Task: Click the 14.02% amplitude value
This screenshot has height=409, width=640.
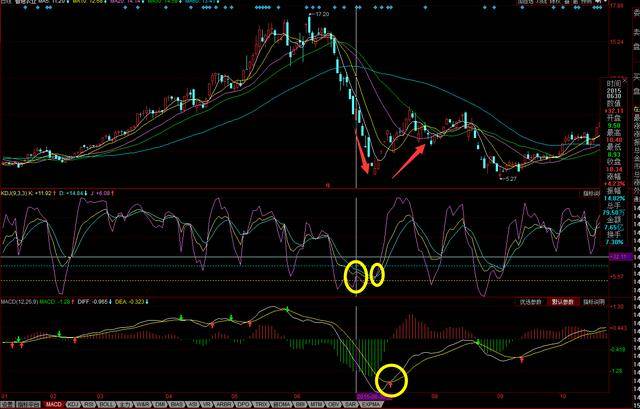Action: [615, 198]
